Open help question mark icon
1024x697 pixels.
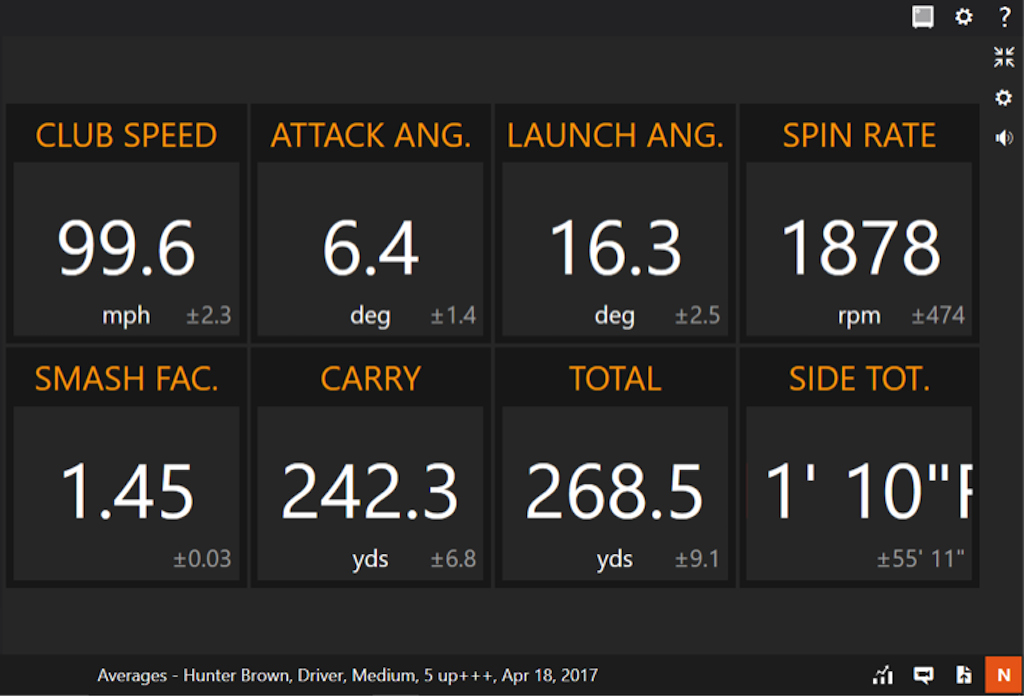[1004, 16]
